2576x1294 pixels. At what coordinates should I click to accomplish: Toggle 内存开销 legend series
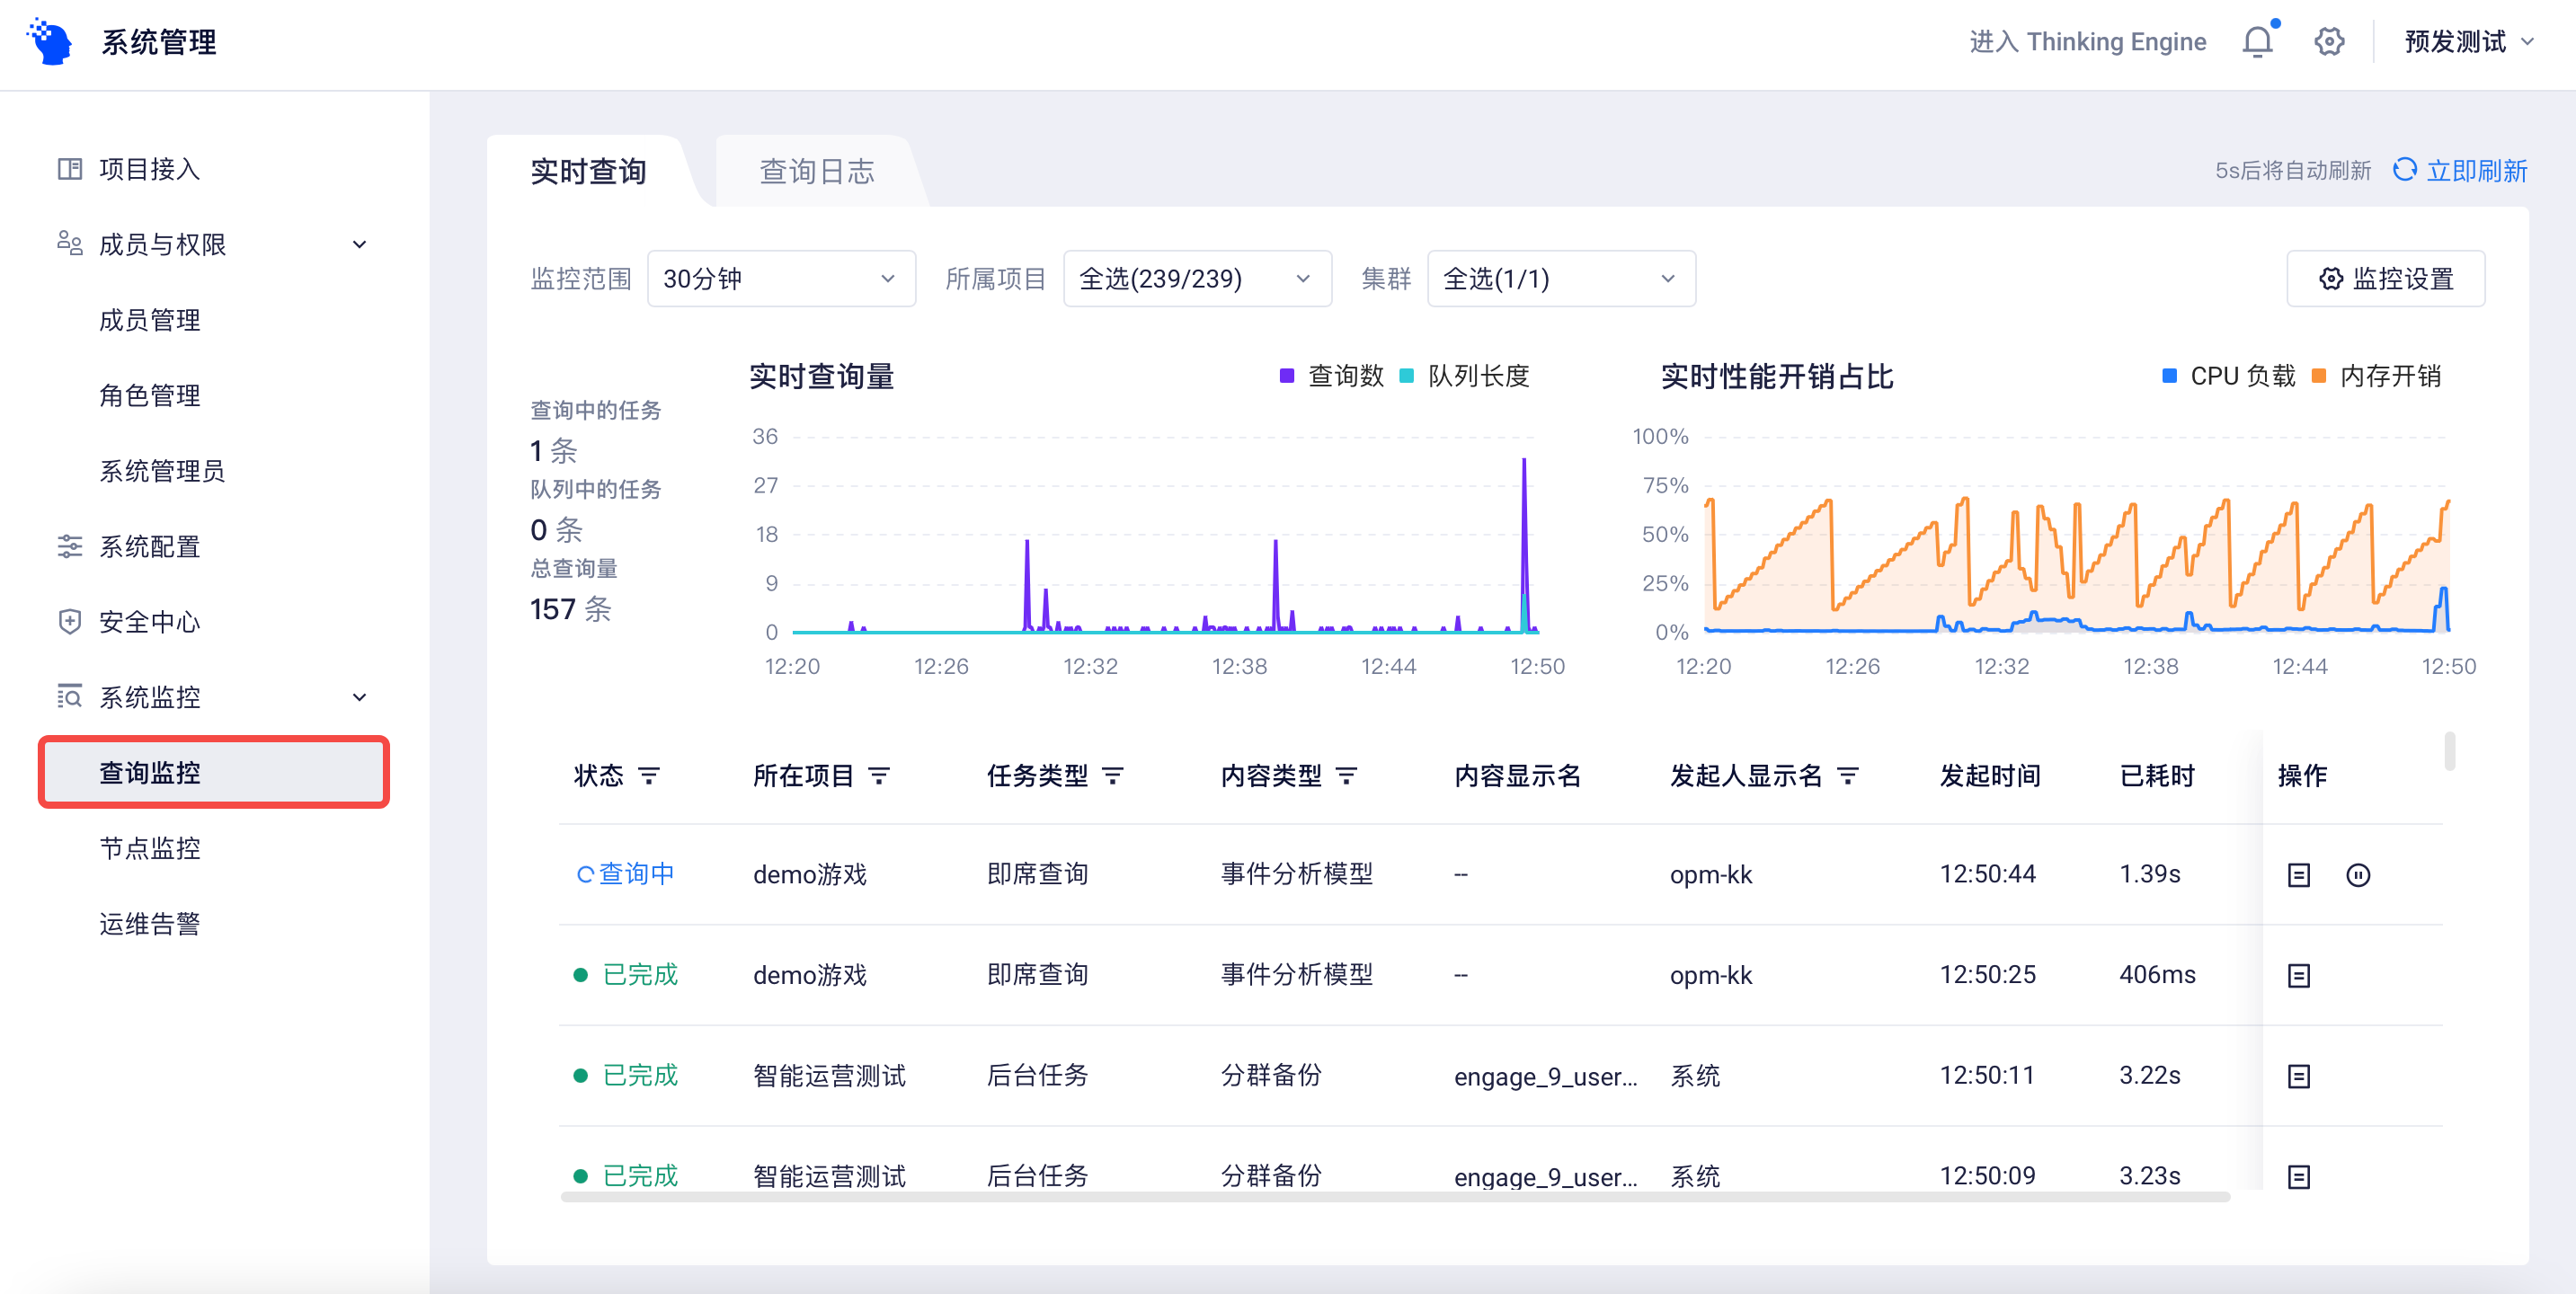[x=2377, y=376]
